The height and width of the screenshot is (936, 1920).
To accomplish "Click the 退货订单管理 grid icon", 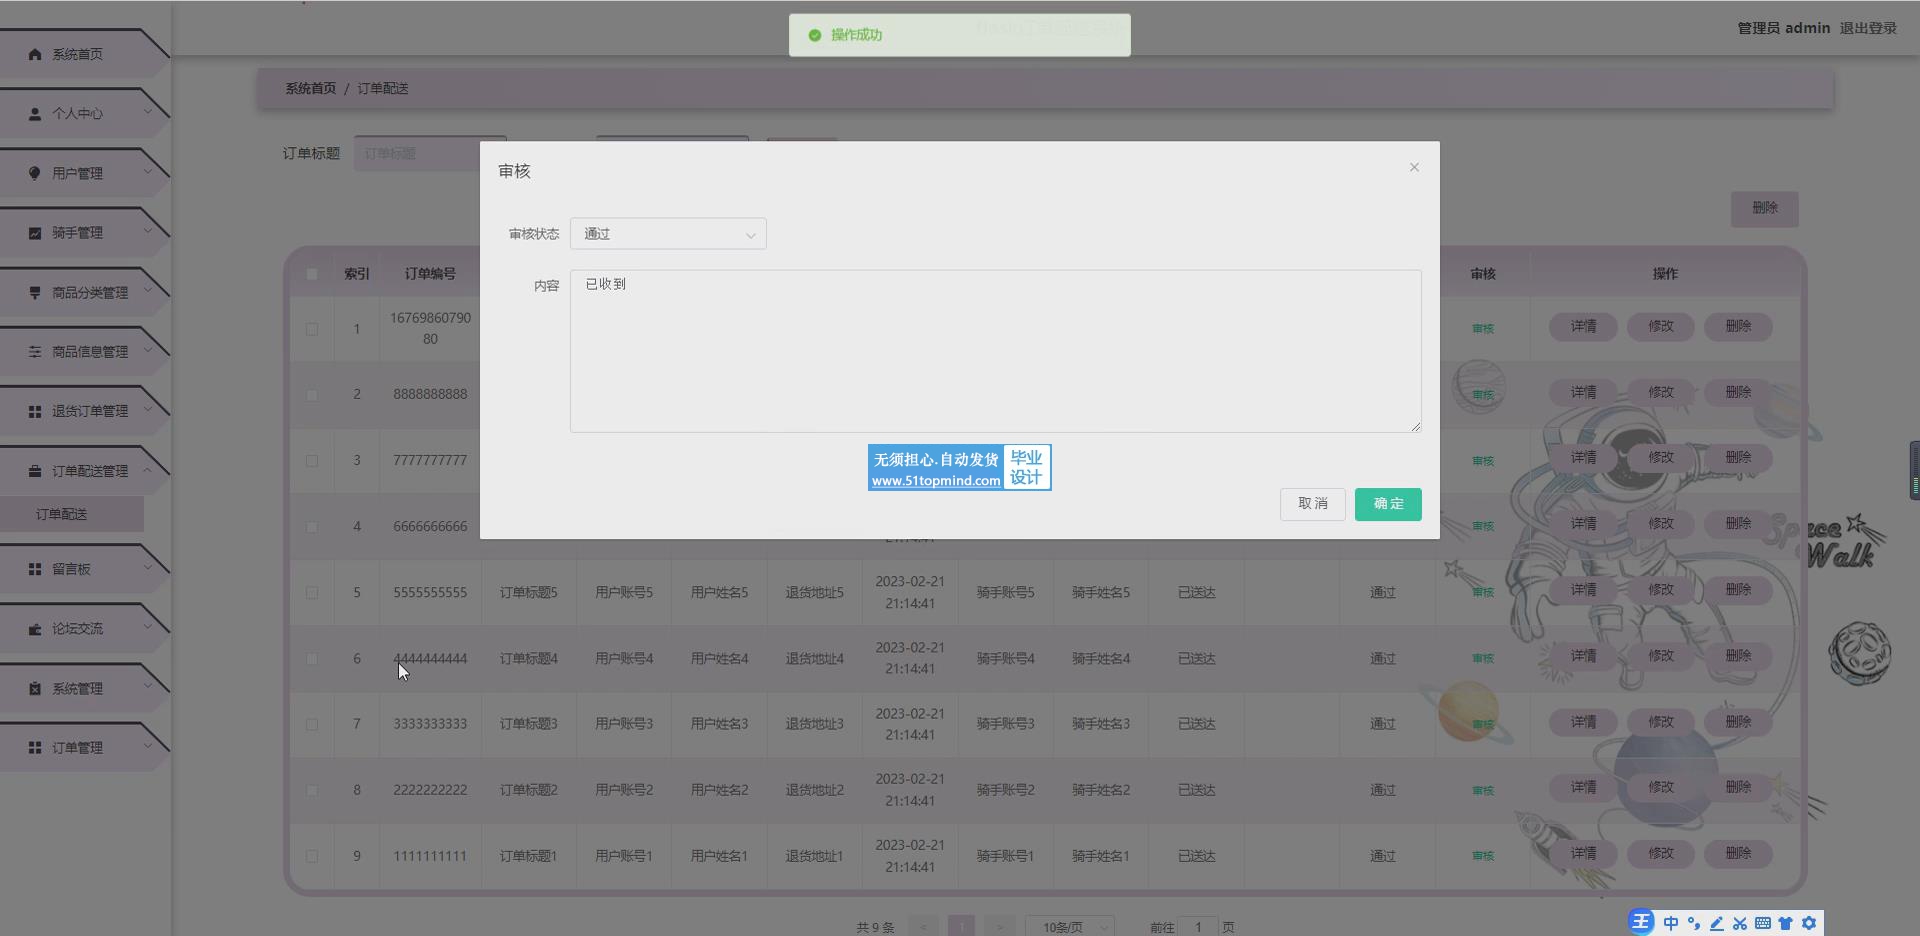I will tap(35, 411).
